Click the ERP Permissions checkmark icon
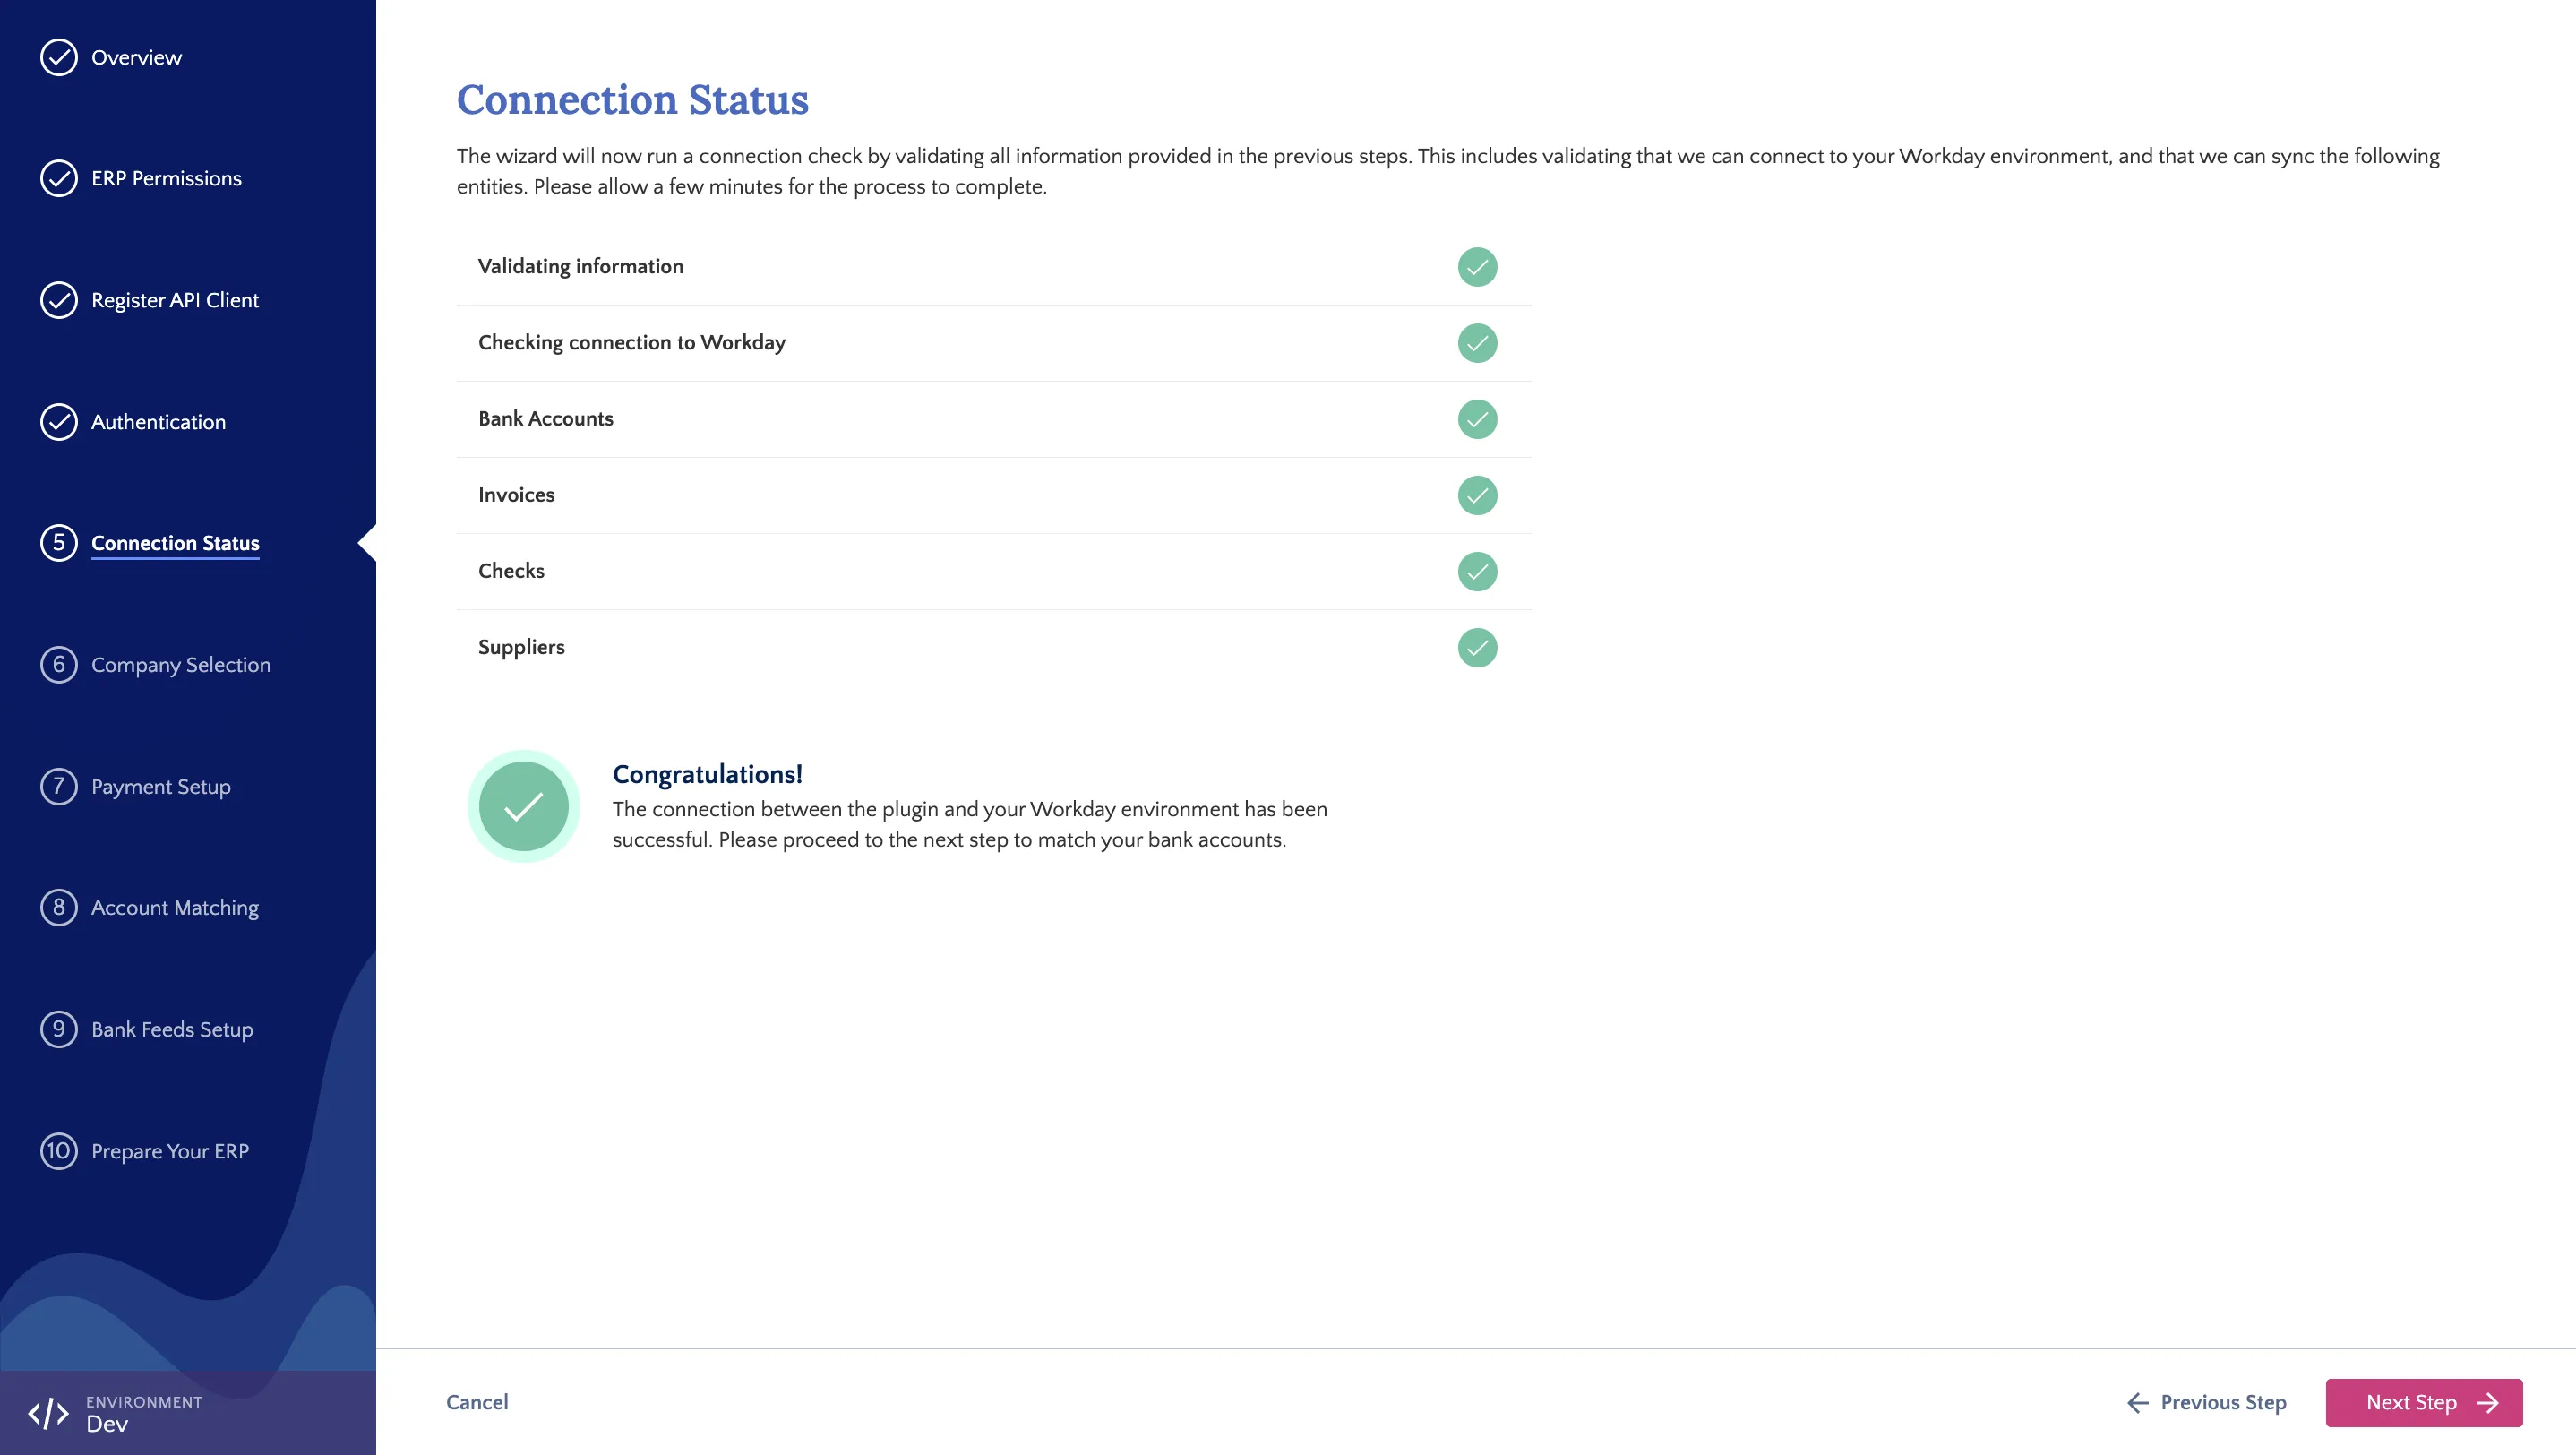 (x=59, y=178)
